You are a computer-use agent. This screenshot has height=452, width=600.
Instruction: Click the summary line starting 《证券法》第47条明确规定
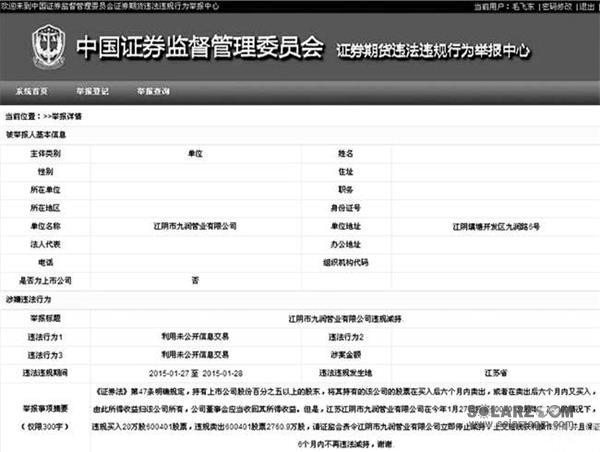[346, 392]
